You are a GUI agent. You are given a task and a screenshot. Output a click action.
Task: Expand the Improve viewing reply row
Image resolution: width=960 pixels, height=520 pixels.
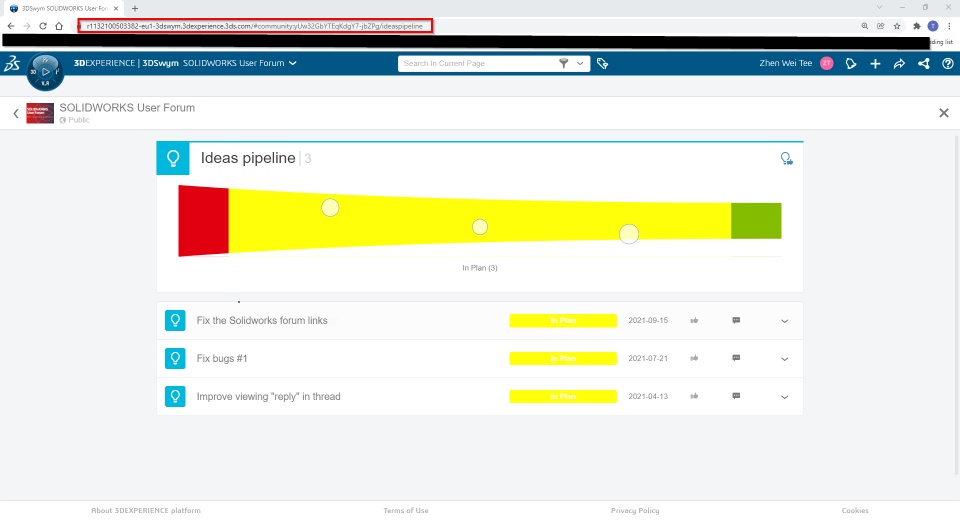(x=784, y=397)
